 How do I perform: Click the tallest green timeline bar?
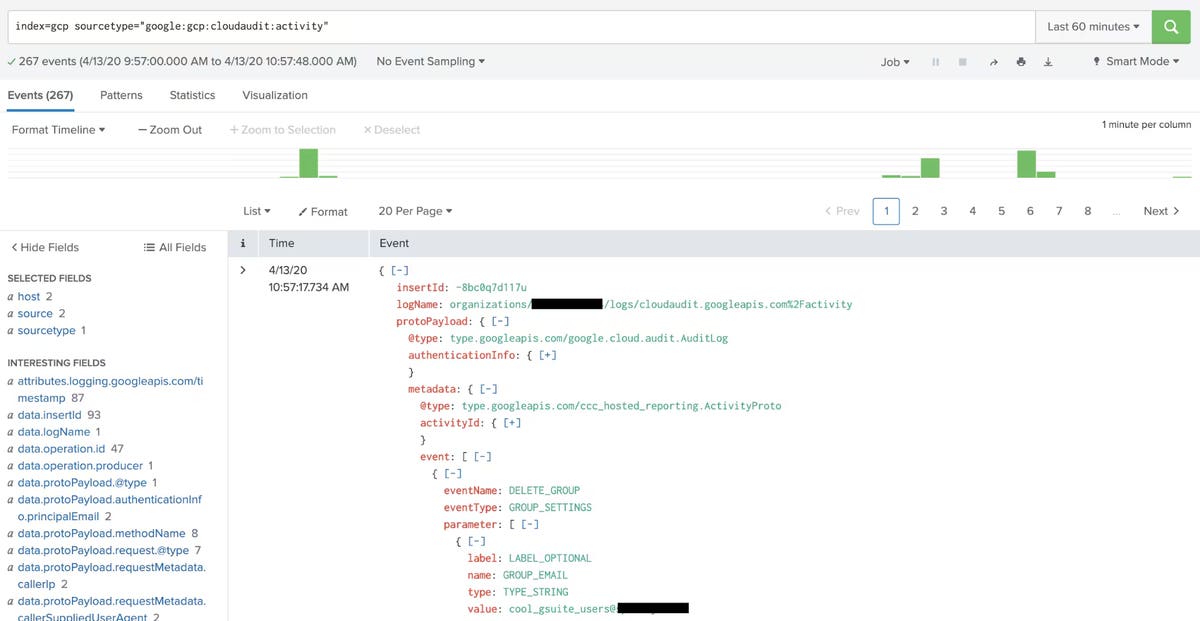point(308,163)
